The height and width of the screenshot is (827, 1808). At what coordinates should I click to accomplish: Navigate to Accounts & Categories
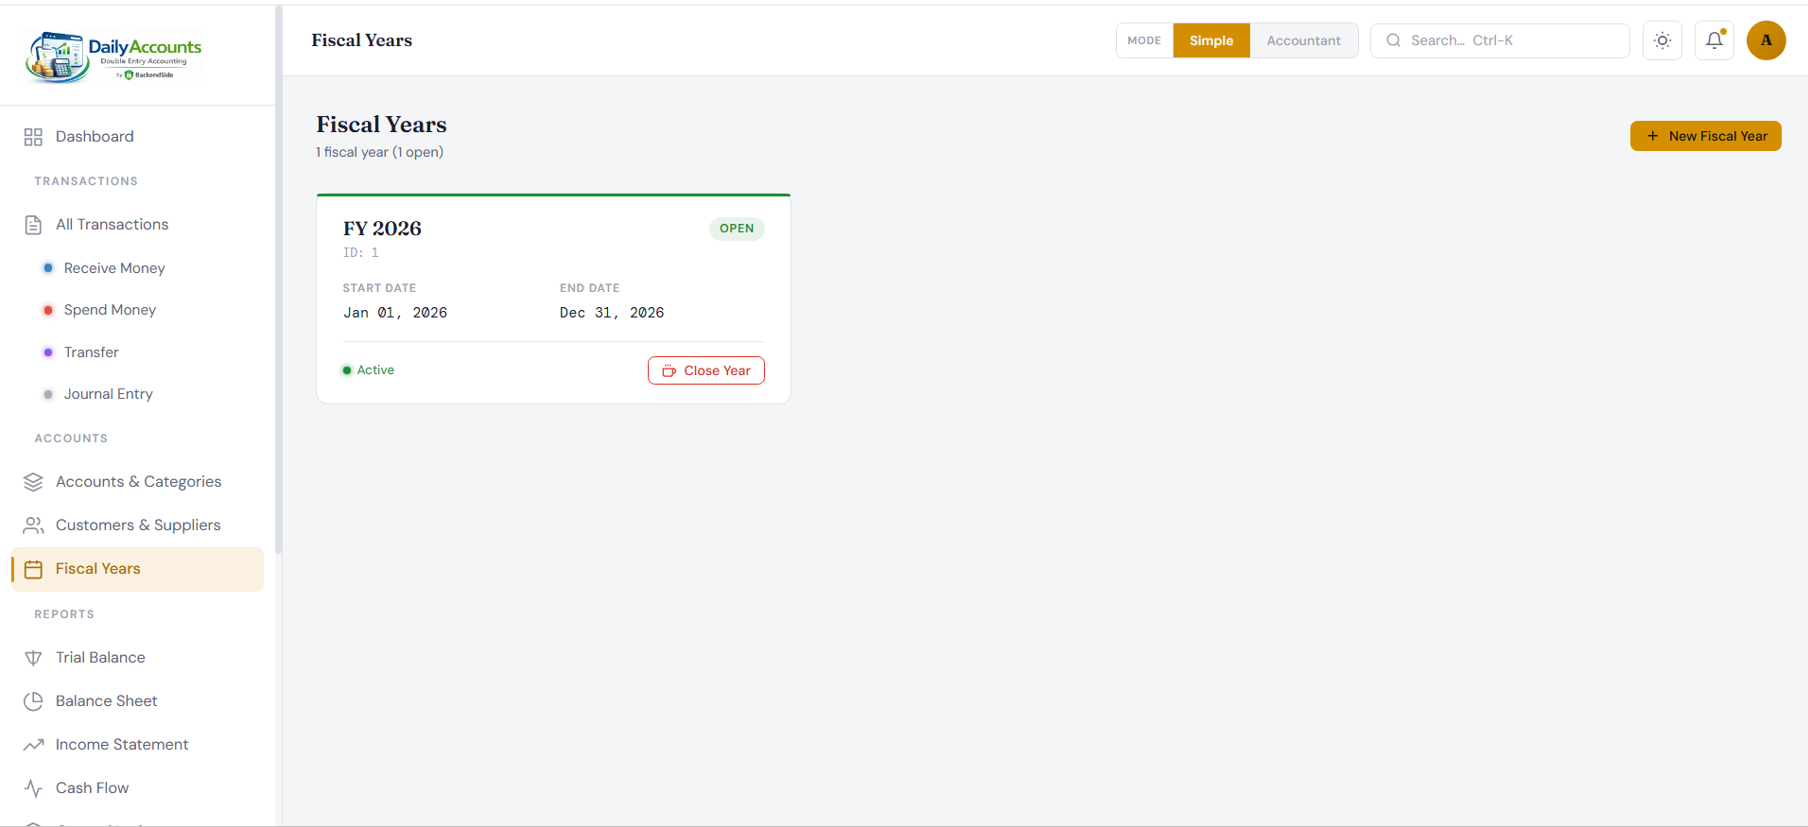[138, 482]
